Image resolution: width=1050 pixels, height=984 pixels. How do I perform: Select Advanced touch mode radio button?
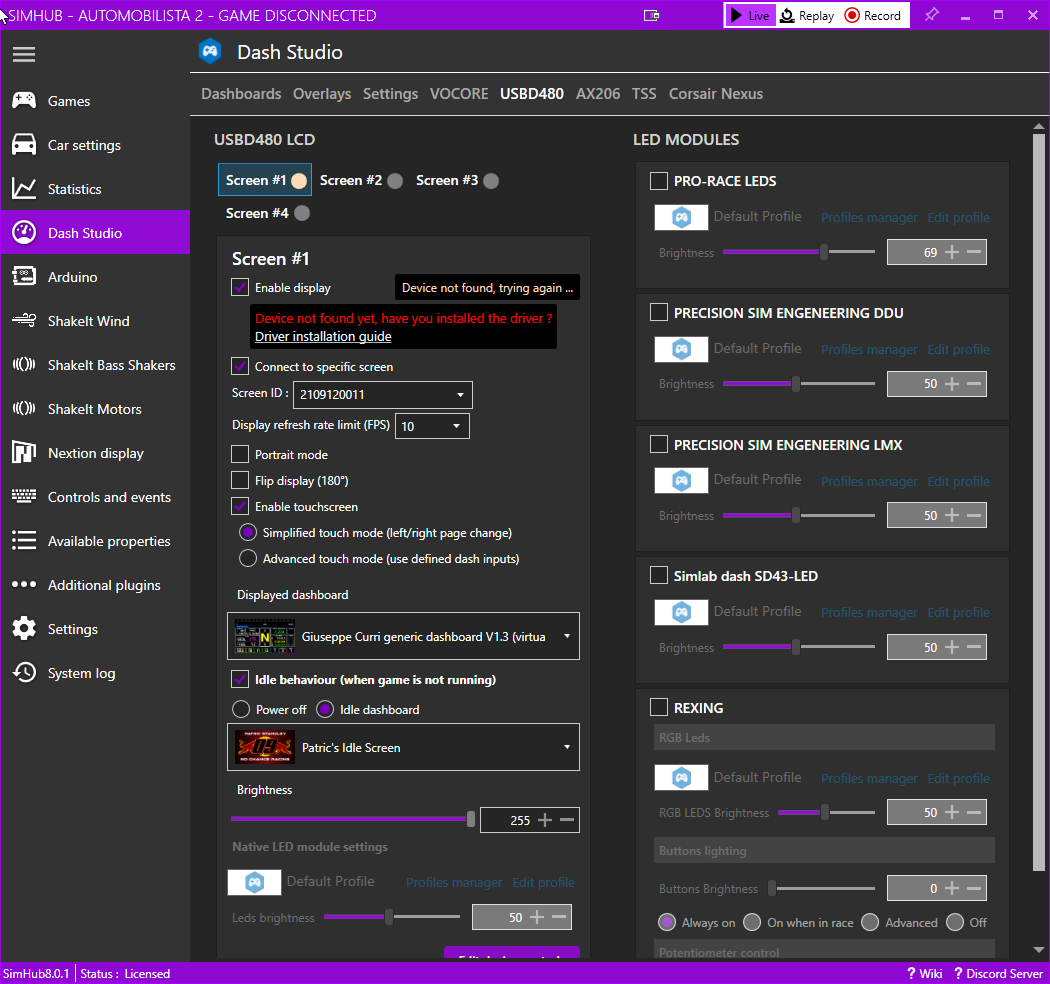tap(248, 559)
